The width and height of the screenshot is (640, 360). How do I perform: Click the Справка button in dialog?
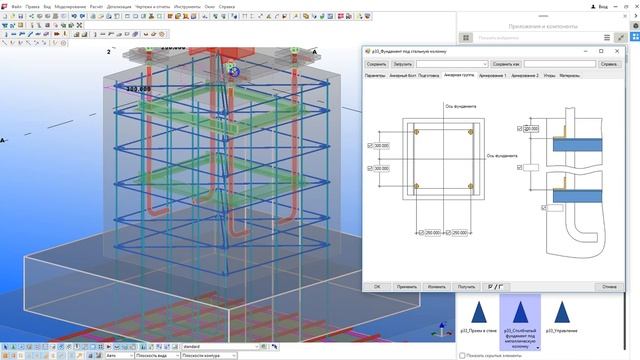pos(609,64)
